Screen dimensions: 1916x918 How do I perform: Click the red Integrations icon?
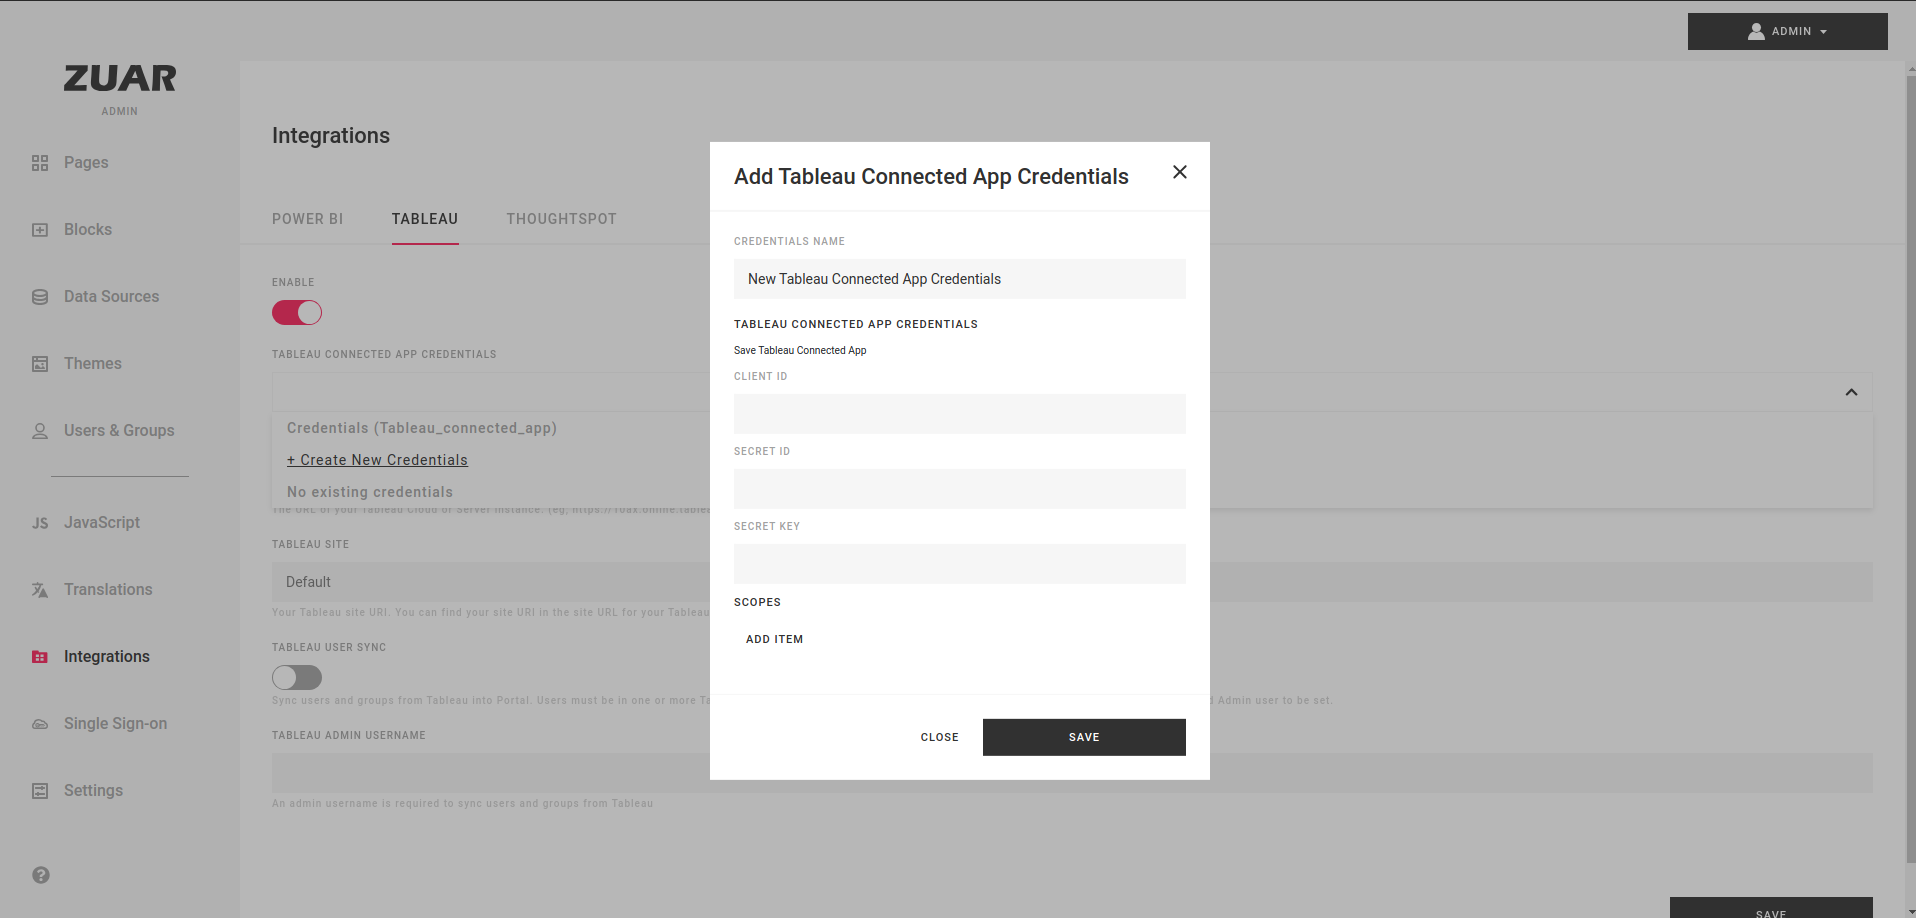[x=40, y=657]
